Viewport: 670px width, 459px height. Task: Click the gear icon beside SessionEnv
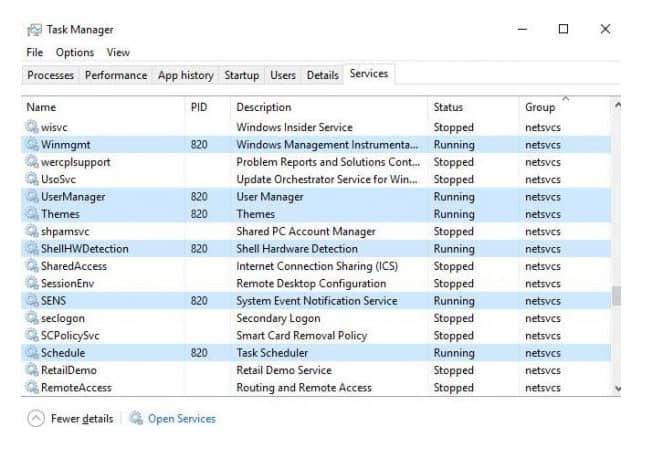point(32,283)
